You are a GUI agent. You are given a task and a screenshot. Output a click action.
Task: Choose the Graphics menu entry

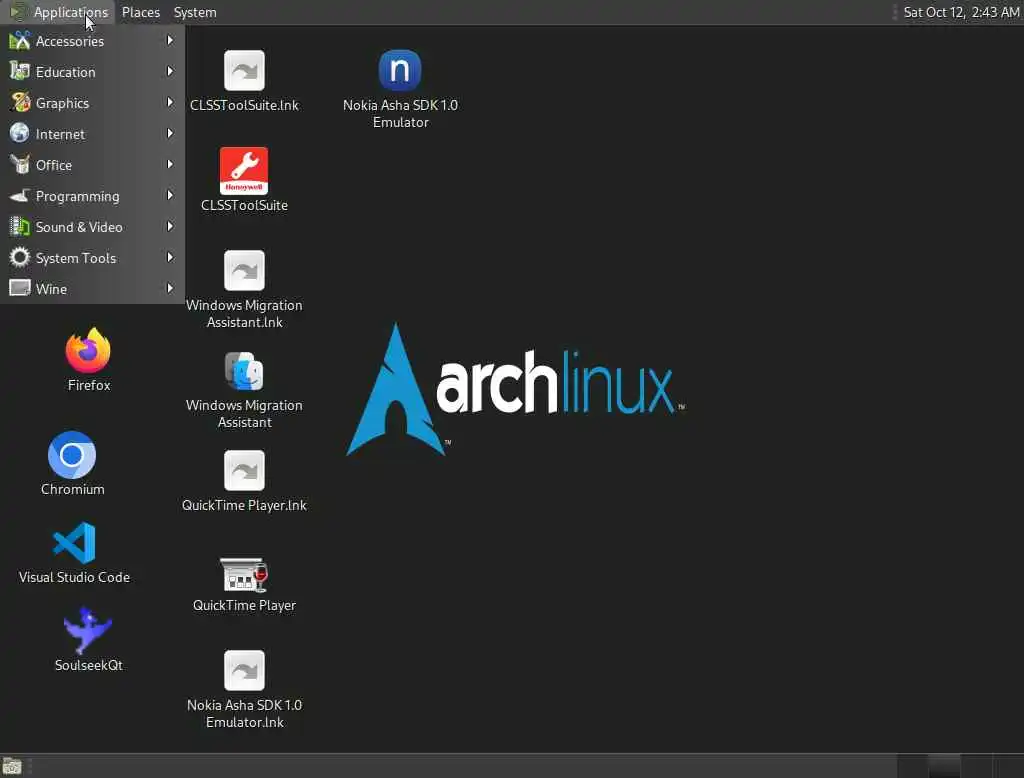[x=92, y=103]
